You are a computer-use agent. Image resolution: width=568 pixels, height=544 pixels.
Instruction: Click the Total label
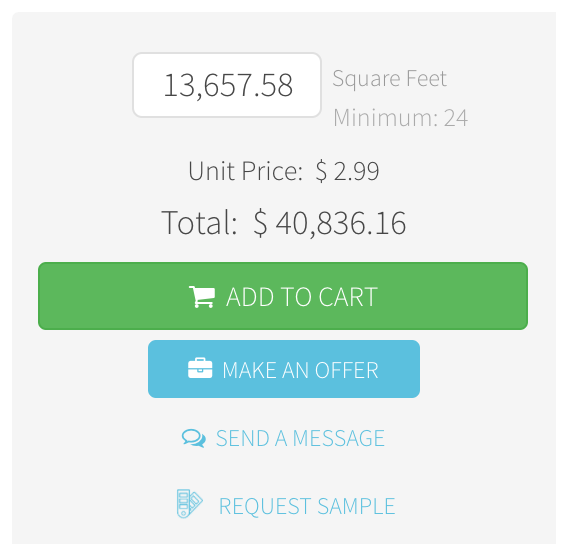pos(199,222)
